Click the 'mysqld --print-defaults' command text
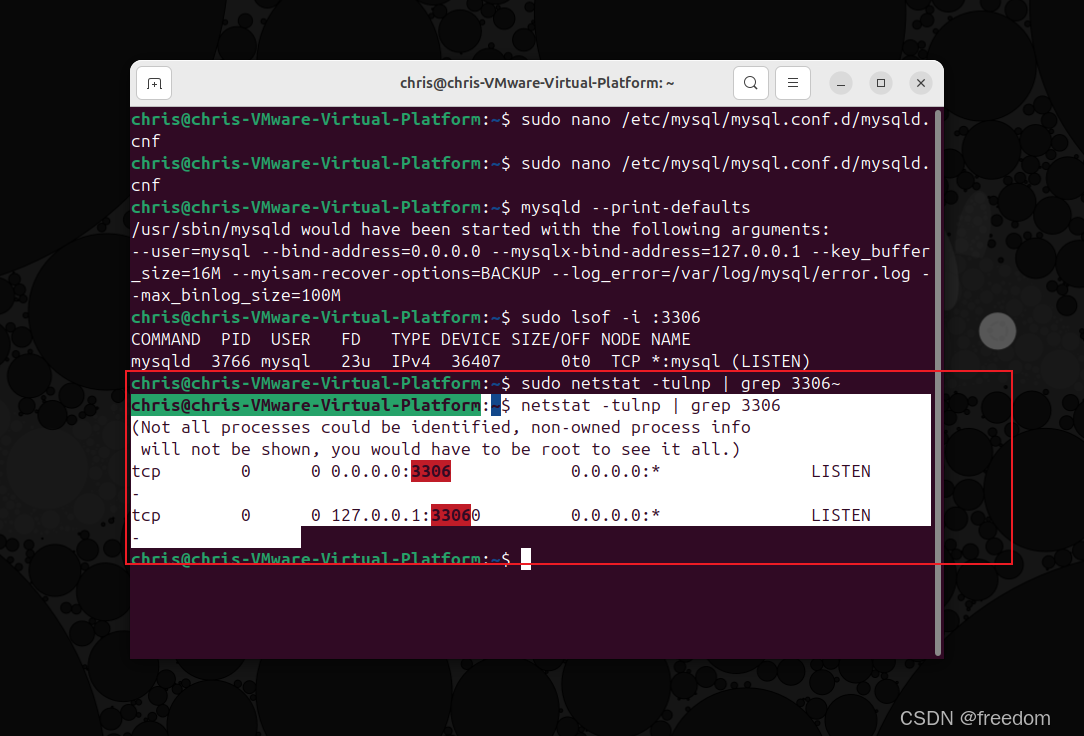This screenshot has height=736, width=1084. point(635,207)
